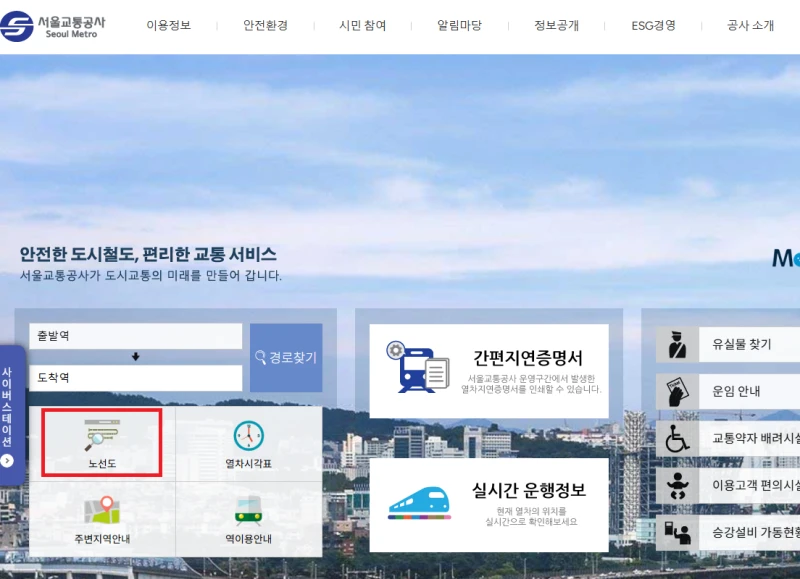The width and height of the screenshot is (800, 579).
Task: Select the 유실물 찾기 attendant icon
Action: pos(675,344)
